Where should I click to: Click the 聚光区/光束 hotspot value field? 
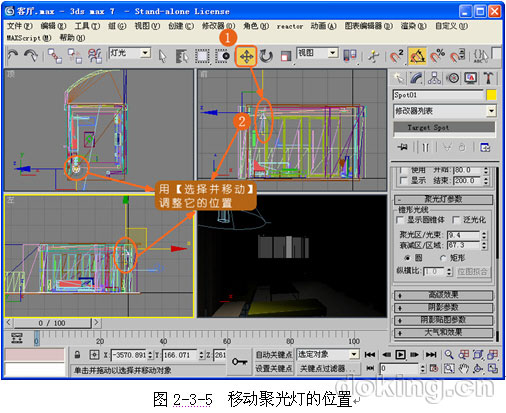(x=464, y=235)
